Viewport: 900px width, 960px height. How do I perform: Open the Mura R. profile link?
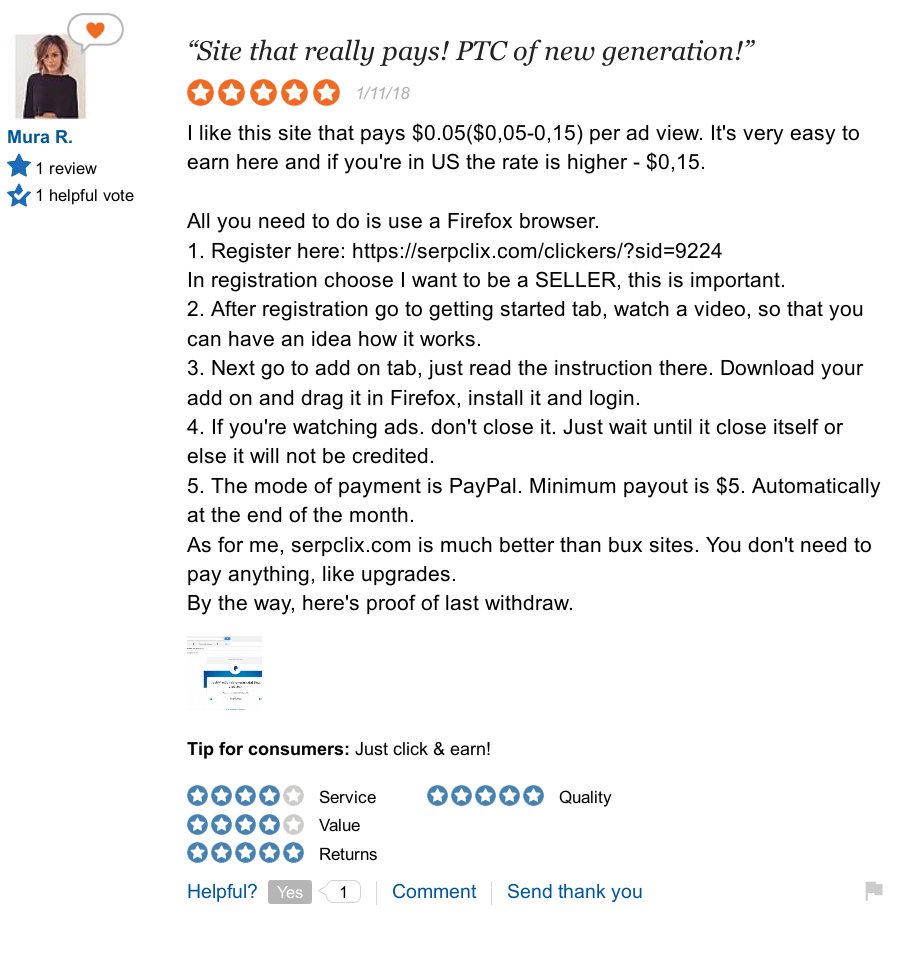point(40,137)
